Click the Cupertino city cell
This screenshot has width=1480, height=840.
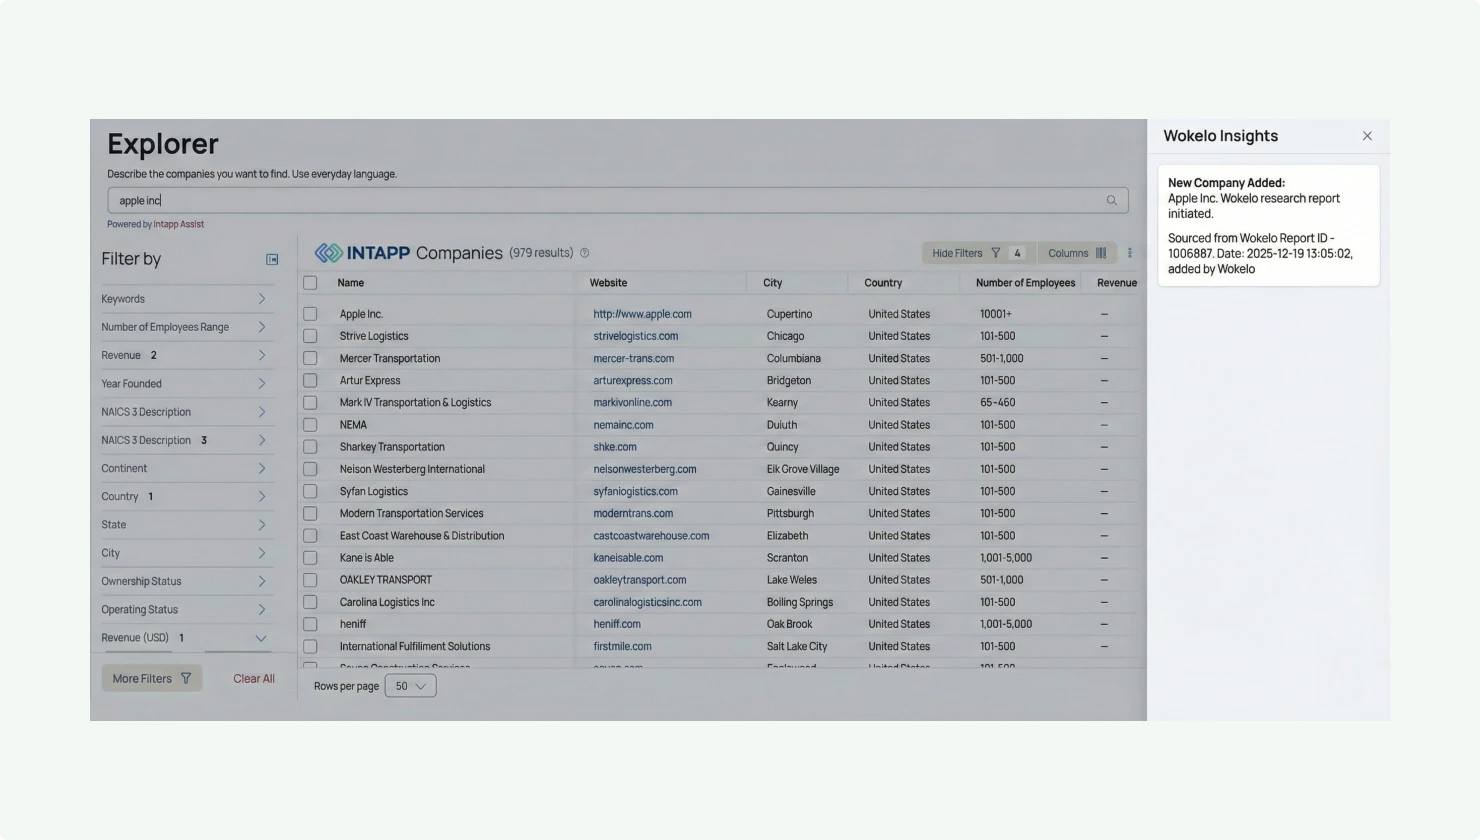pos(789,314)
